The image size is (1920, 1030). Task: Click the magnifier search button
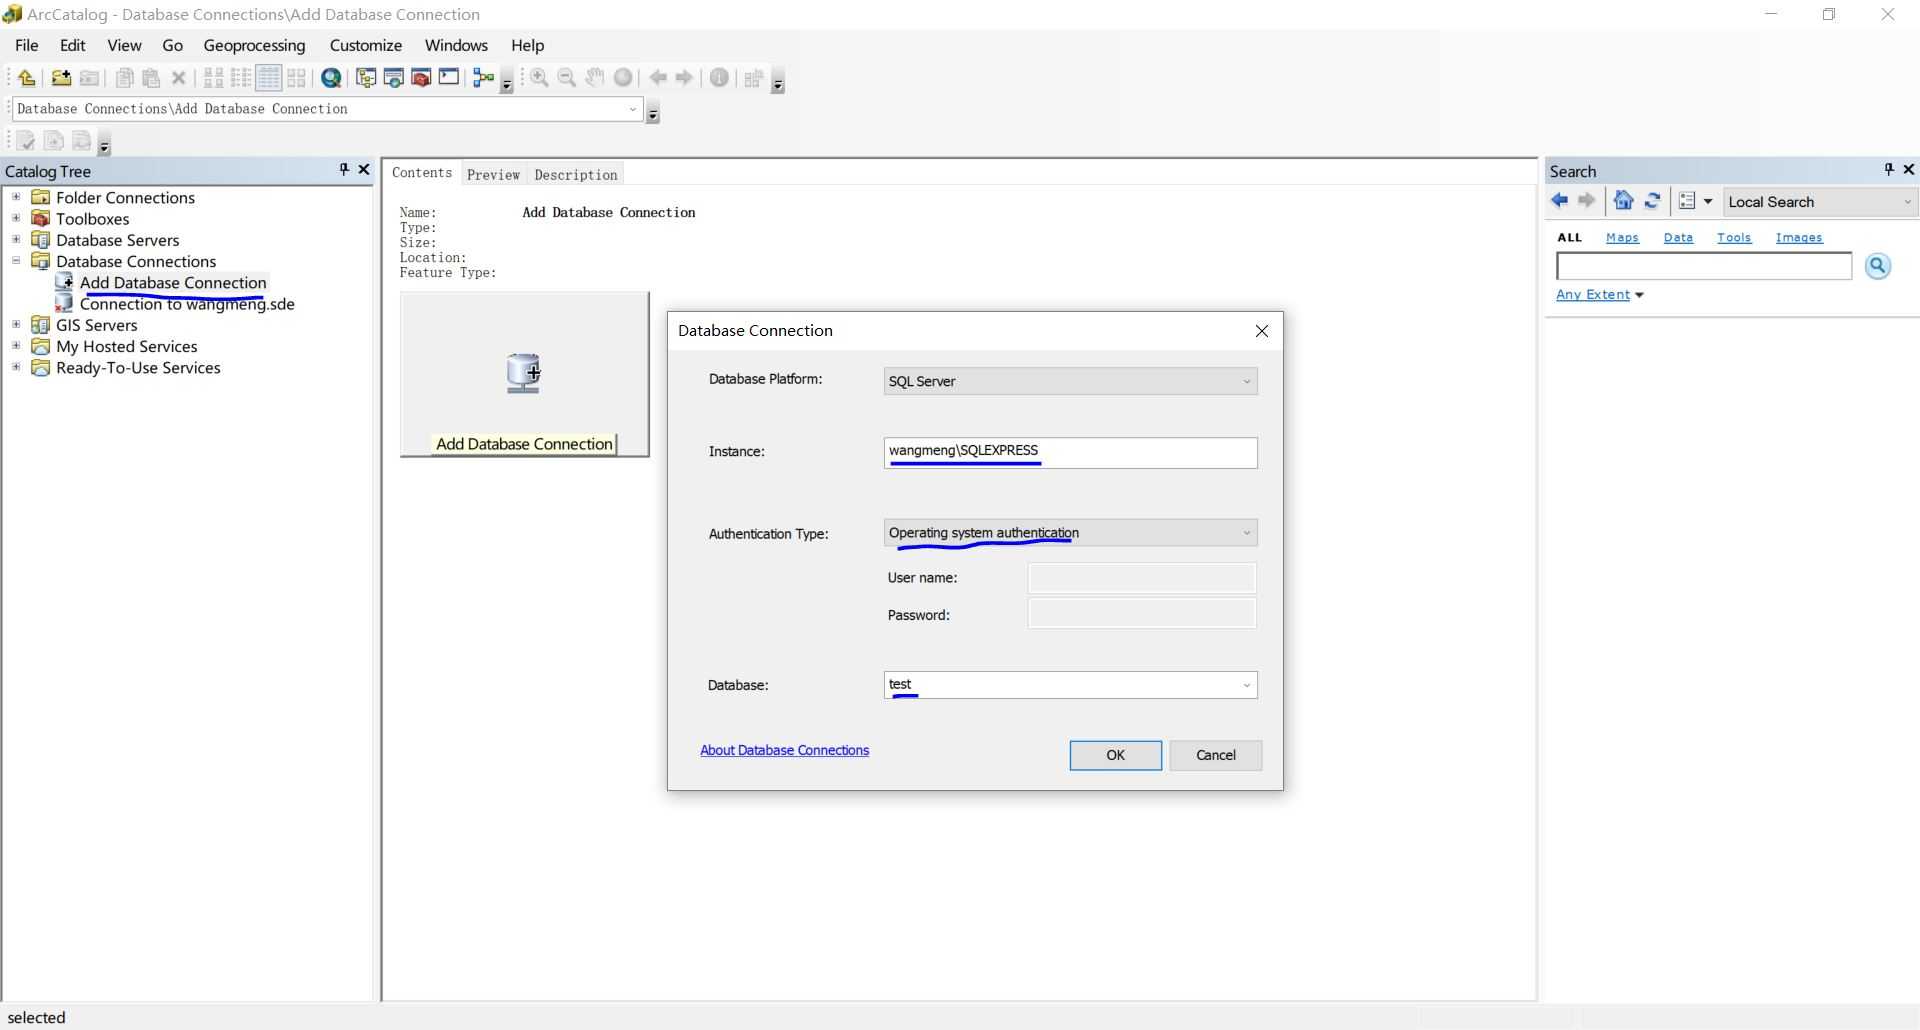tap(1878, 266)
